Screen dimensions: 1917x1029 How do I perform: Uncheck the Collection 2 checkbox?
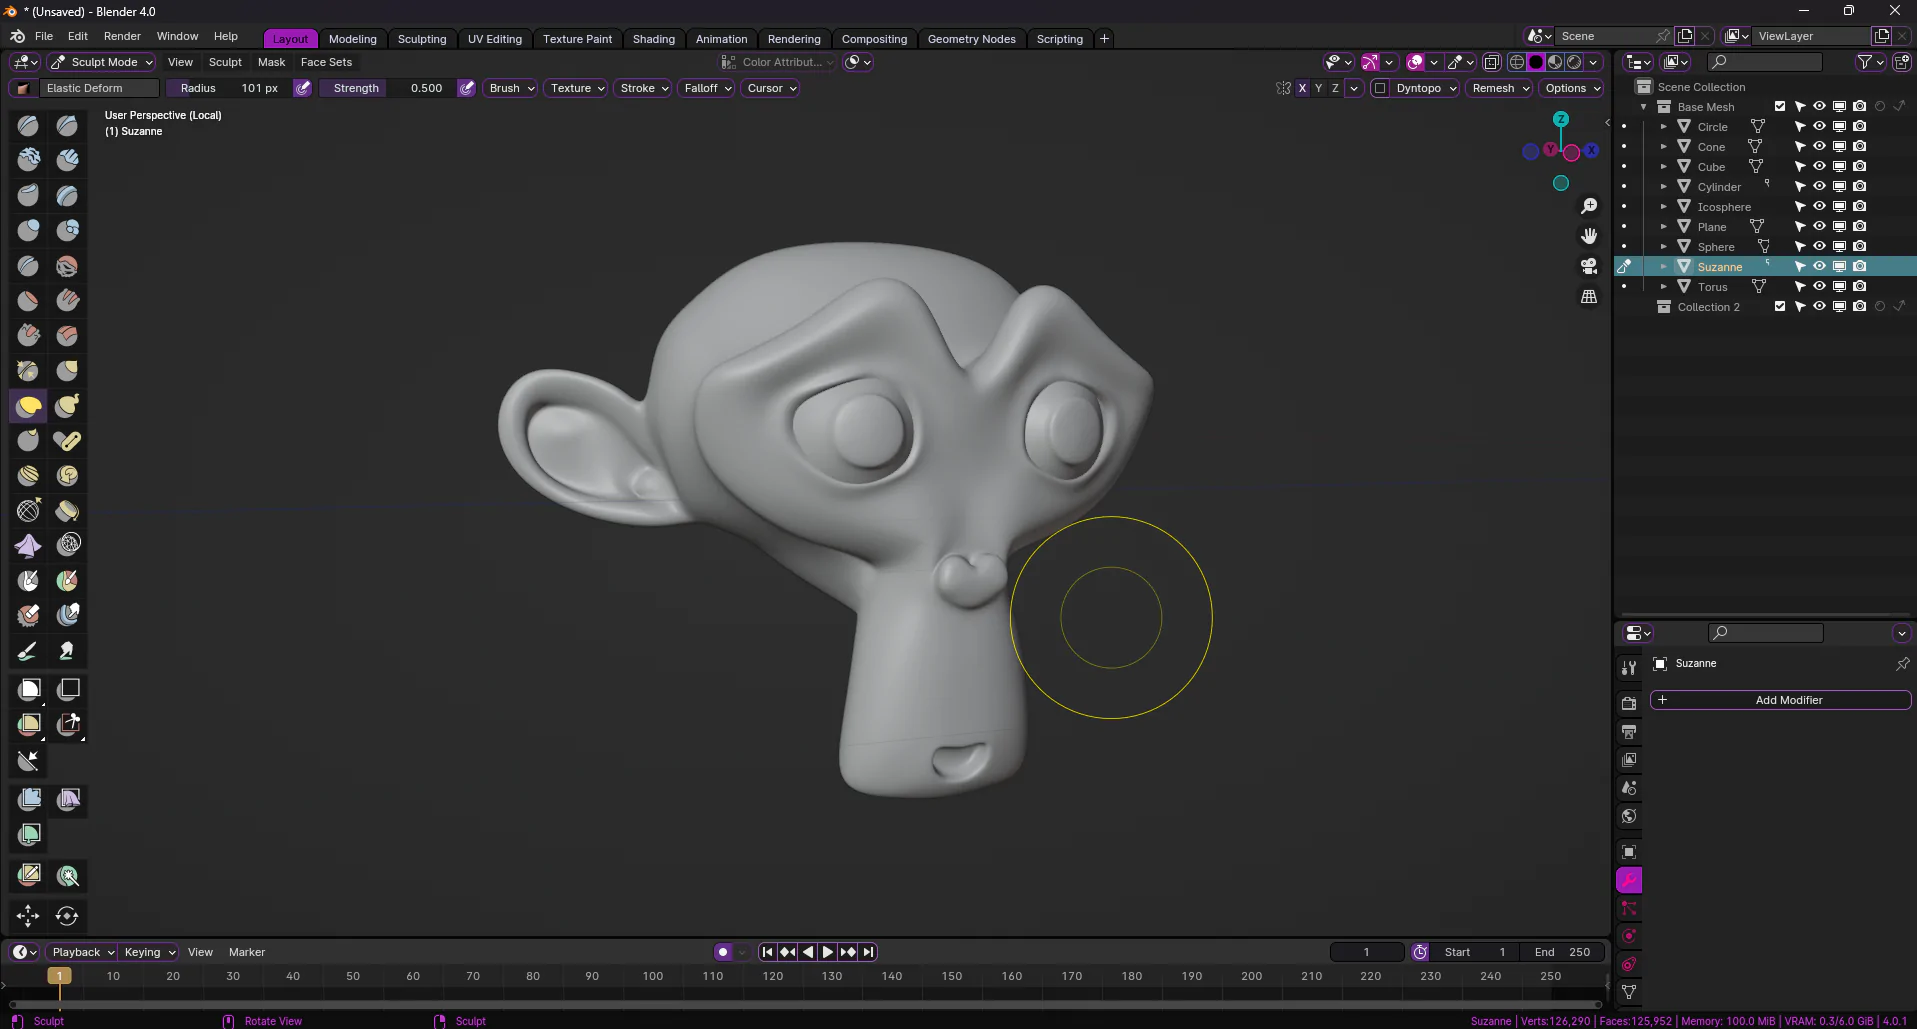[1780, 307]
